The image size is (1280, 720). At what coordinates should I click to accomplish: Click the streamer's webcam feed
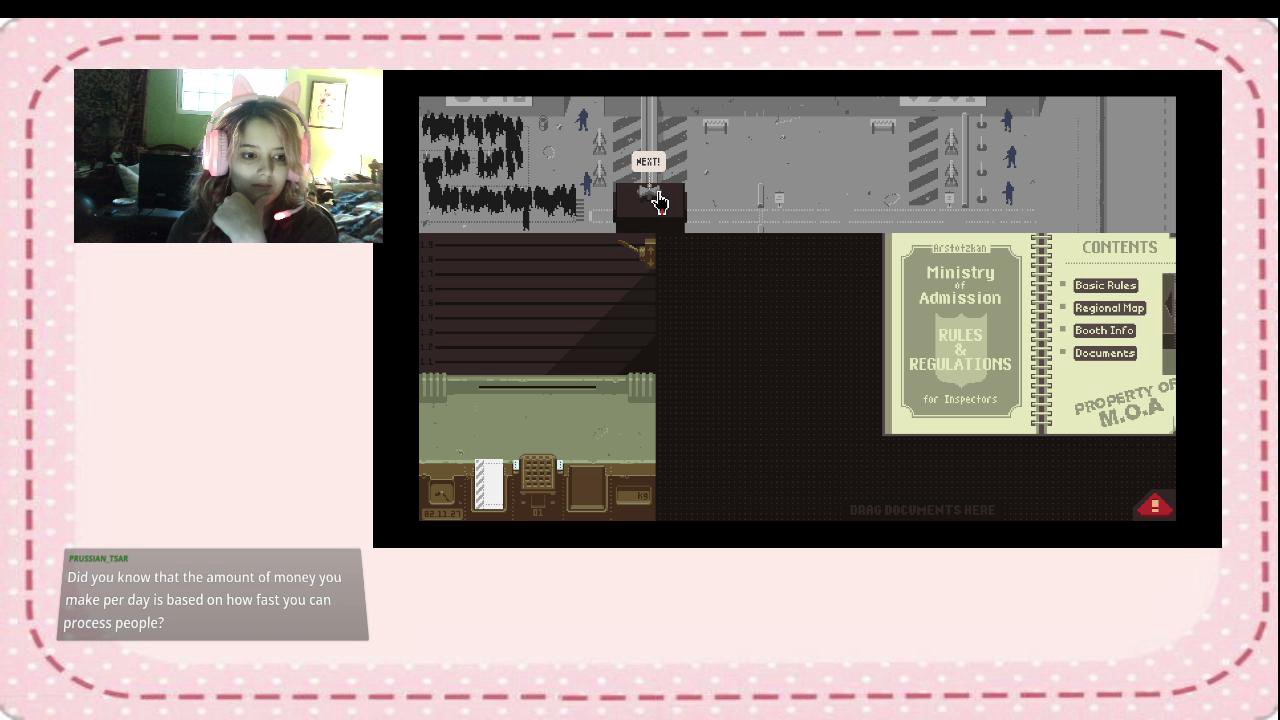228,156
